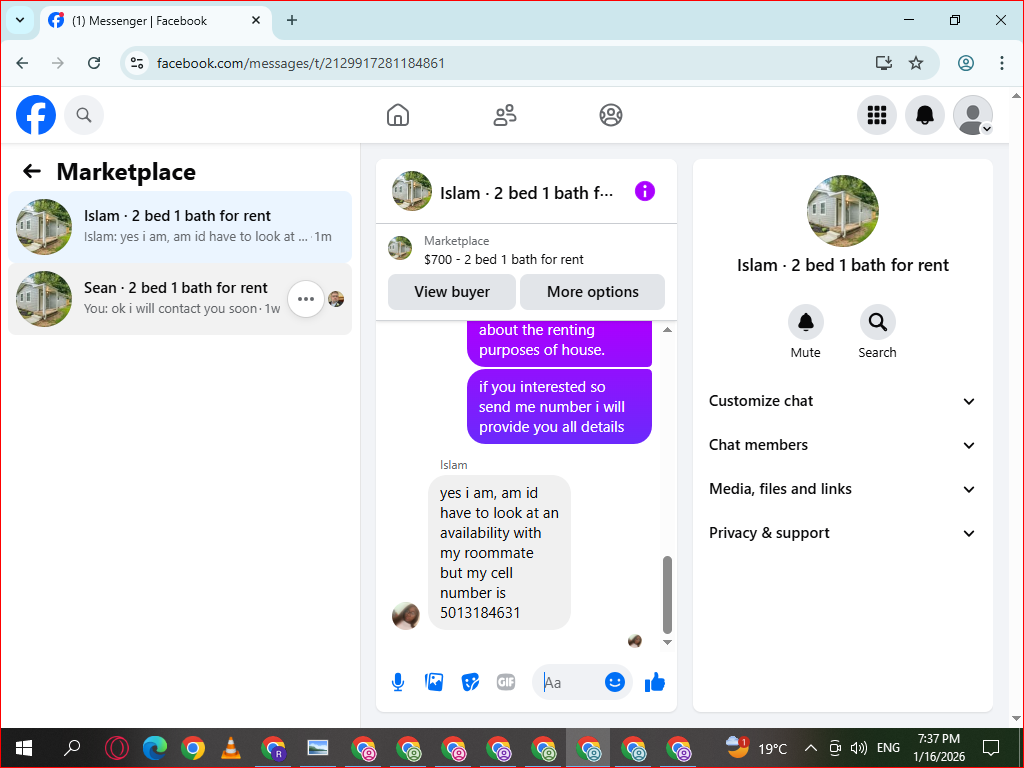The width and height of the screenshot is (1024, 768).
Task: Click the listing photo in right panel
Action: (842, 211)
